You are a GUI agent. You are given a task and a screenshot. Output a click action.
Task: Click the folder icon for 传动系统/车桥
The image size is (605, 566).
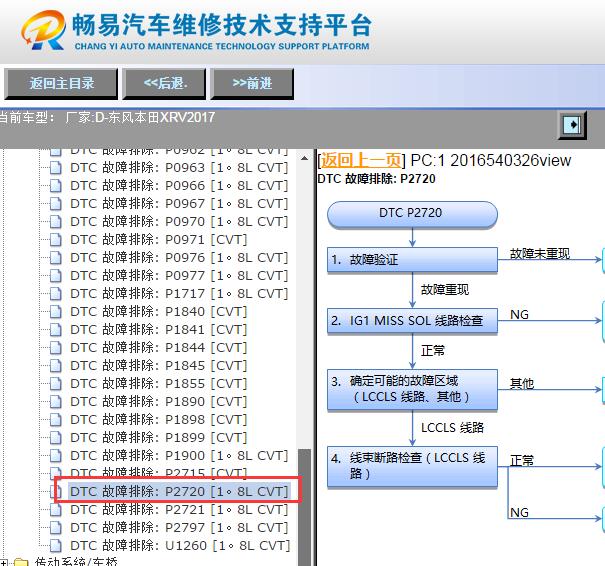(x=21, y=562)
